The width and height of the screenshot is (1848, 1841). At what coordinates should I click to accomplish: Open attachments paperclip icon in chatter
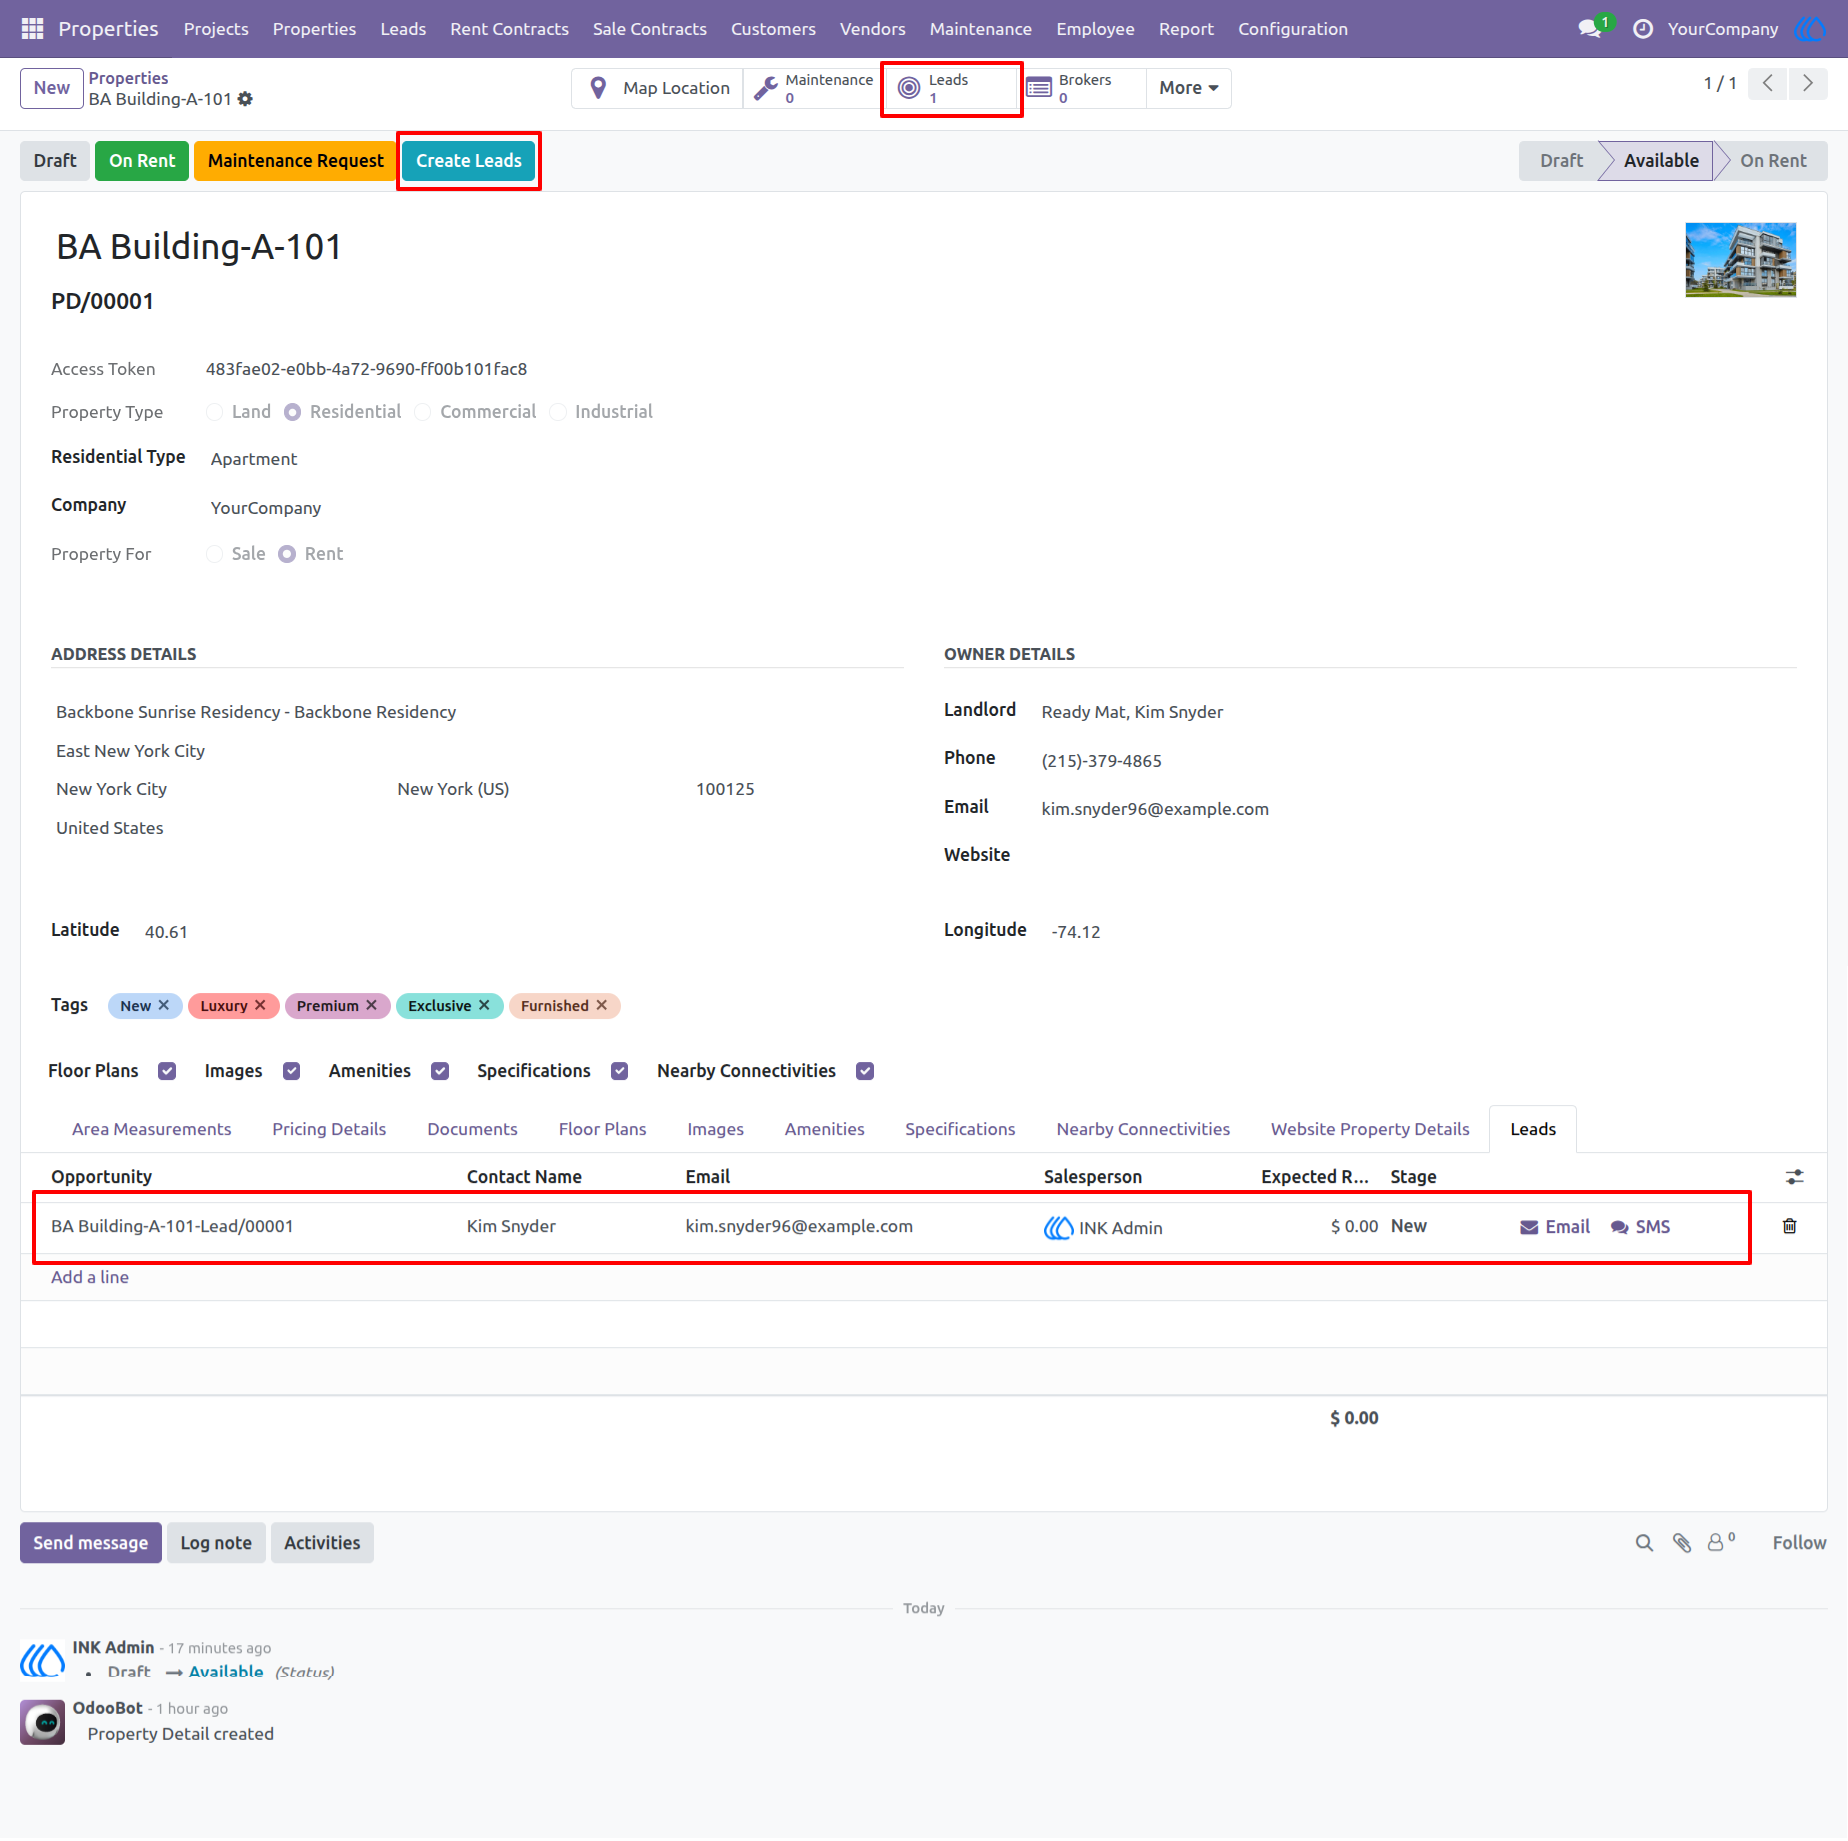pyautogui.click(x=1682, y=1543)
